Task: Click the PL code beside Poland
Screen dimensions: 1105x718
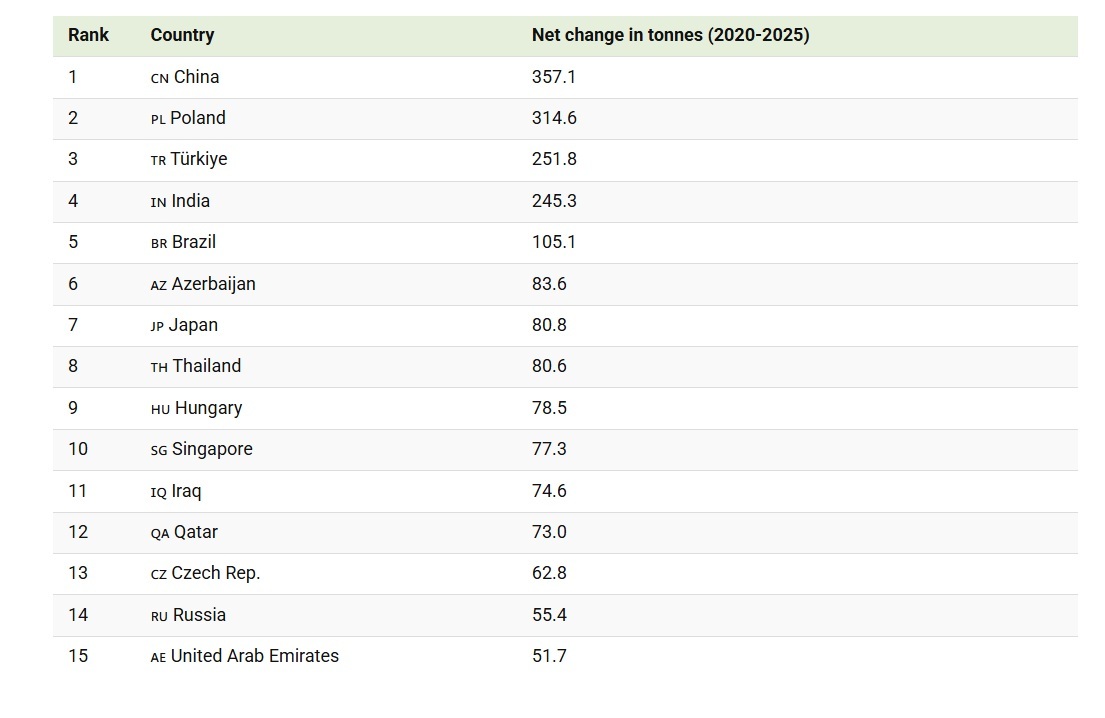Action: [x=158, y=119]
